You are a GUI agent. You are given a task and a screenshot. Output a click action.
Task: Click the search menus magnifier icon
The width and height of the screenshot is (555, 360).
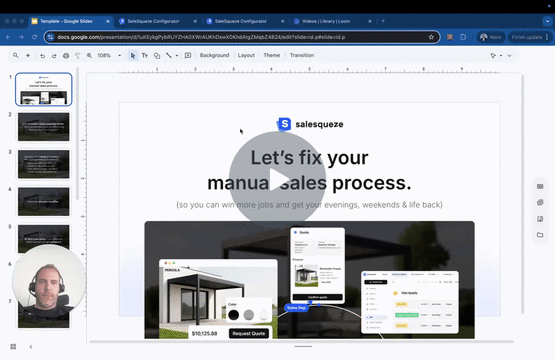16,56
